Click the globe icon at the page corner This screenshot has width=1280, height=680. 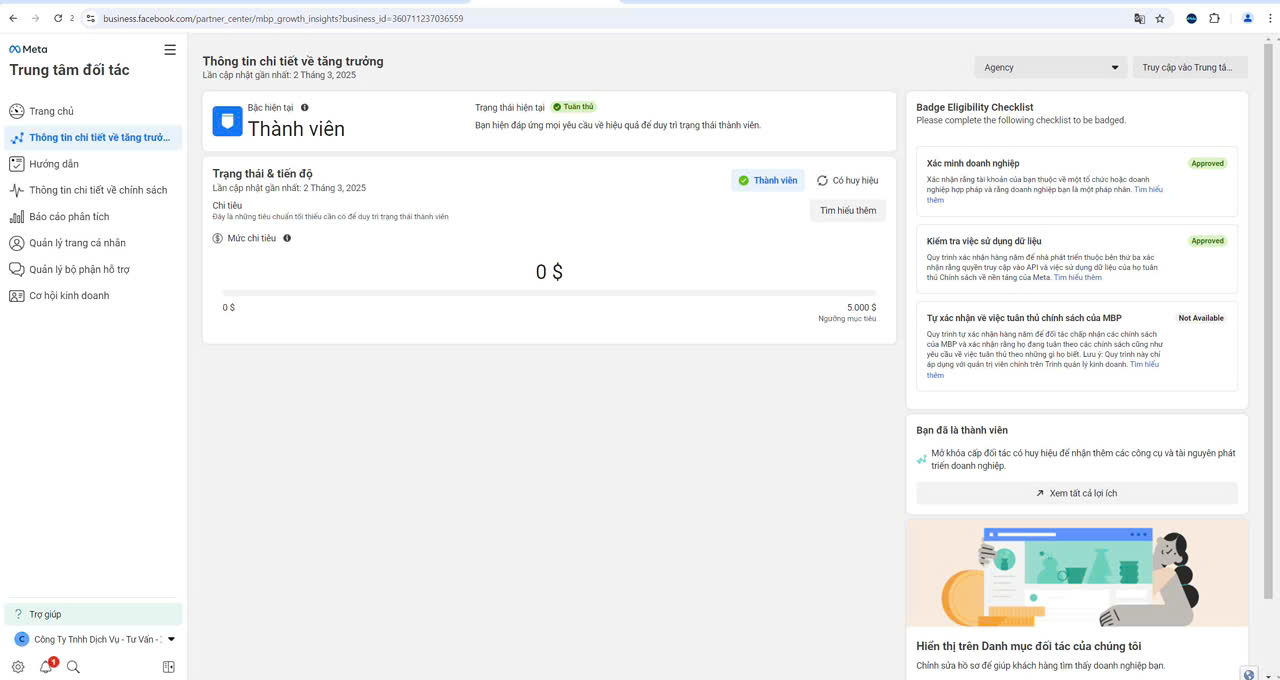[x=1249, y=673]
